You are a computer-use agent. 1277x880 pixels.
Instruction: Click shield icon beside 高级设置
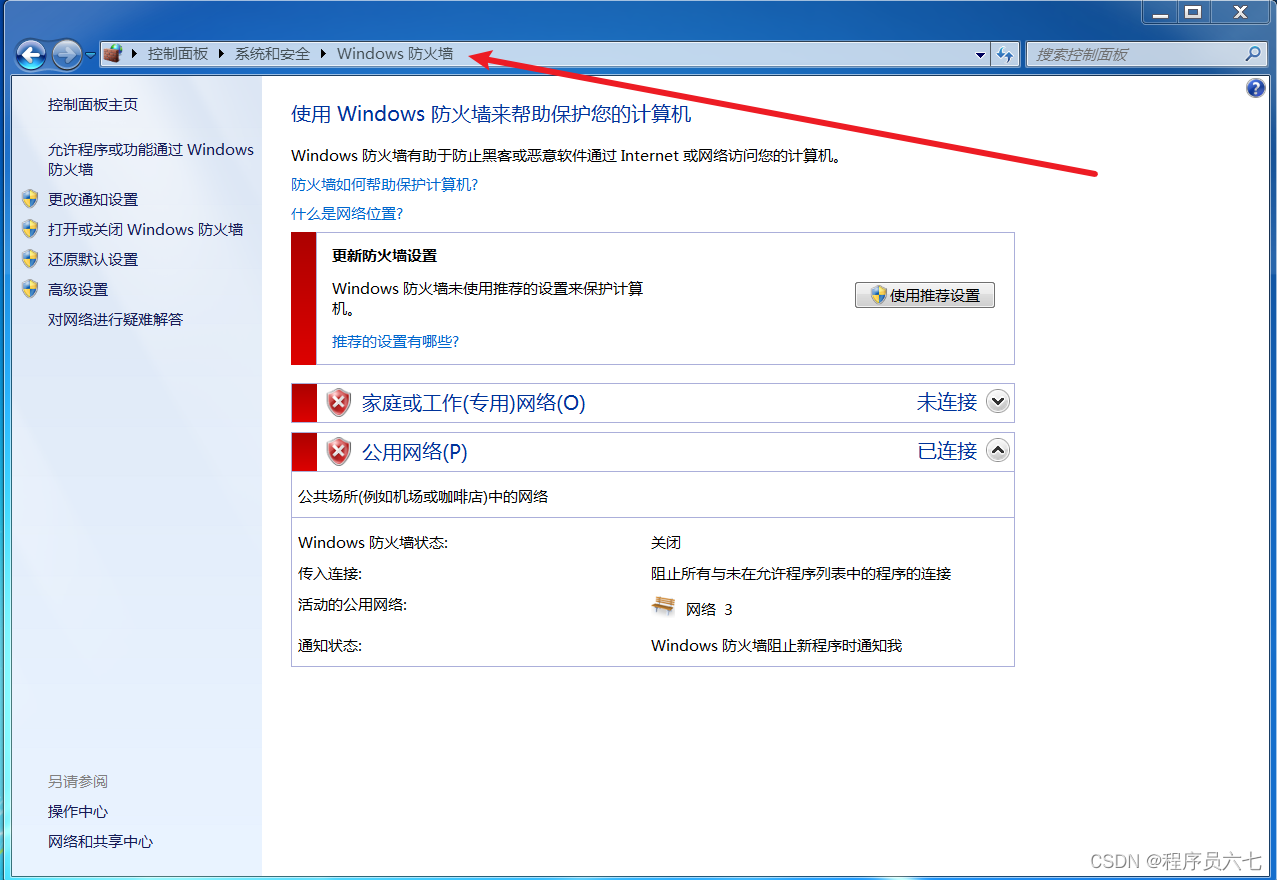30,289
